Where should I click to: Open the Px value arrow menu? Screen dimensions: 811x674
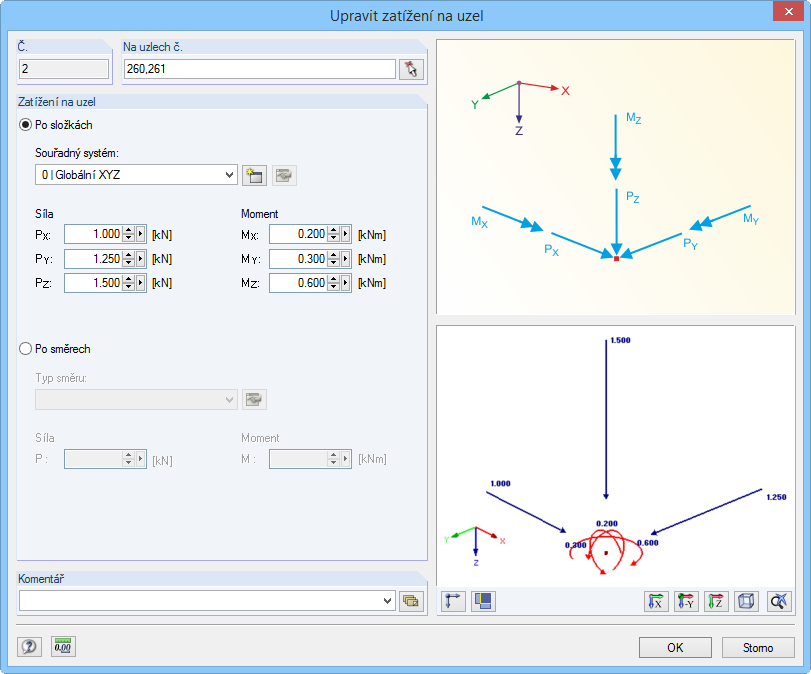[x=141, y=234]
